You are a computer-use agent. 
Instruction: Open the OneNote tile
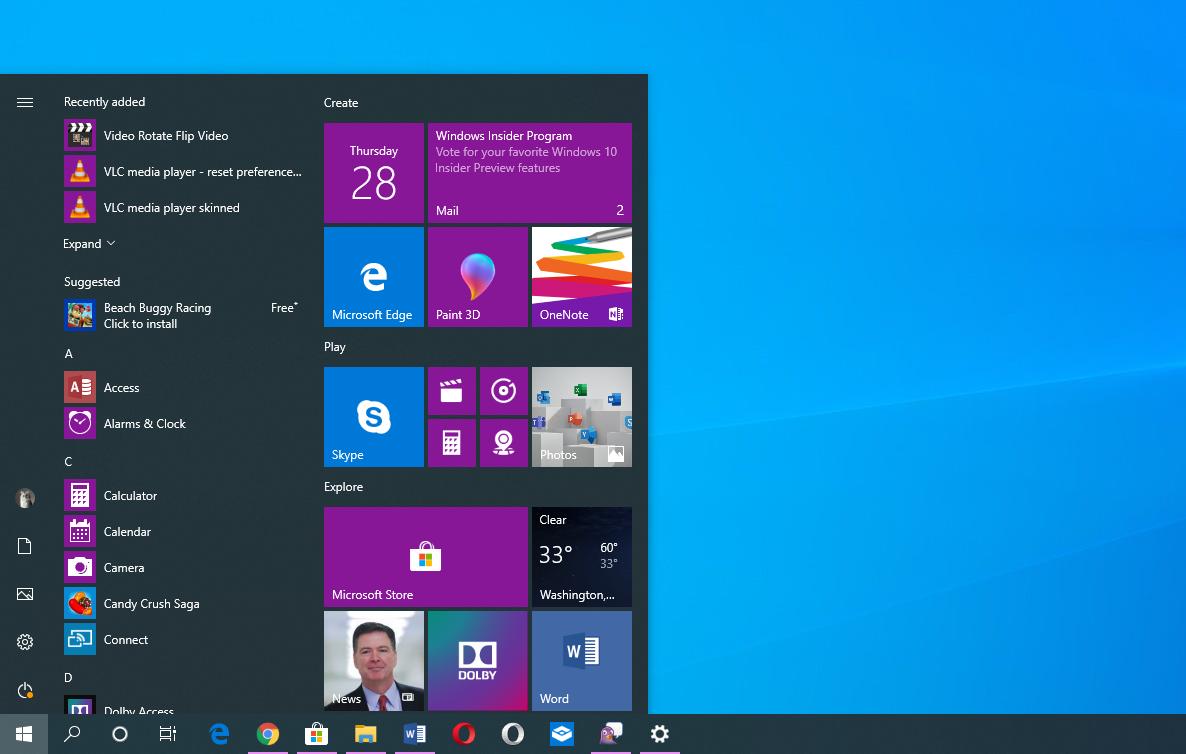coord(581,276)
